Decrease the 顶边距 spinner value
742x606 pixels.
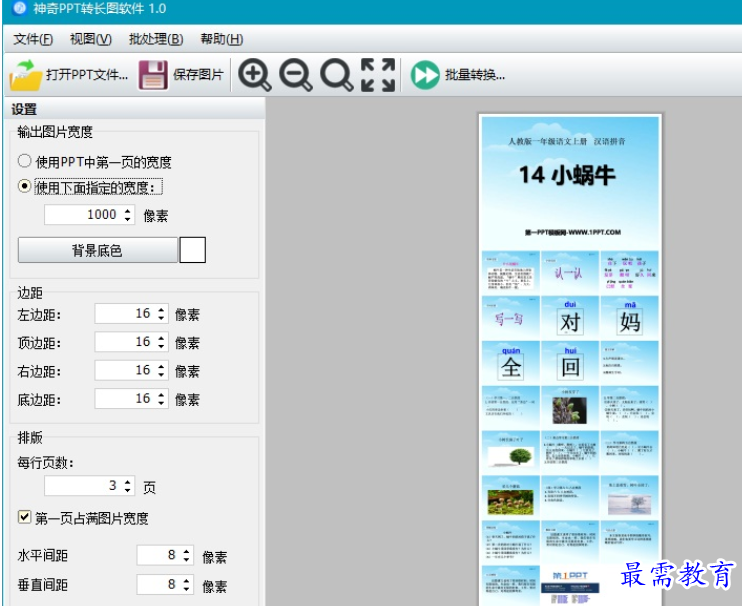(x=161, y=346)
